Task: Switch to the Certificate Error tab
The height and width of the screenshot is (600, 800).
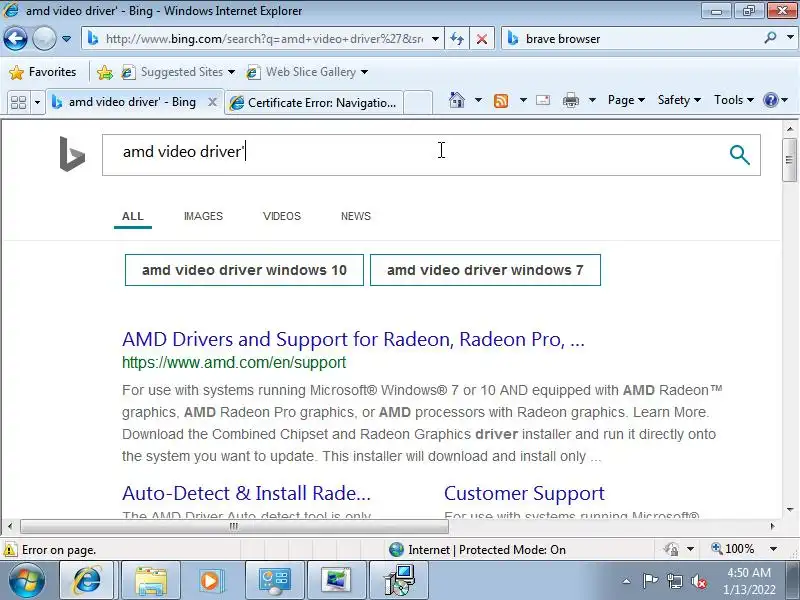Action: pos(313,103)
